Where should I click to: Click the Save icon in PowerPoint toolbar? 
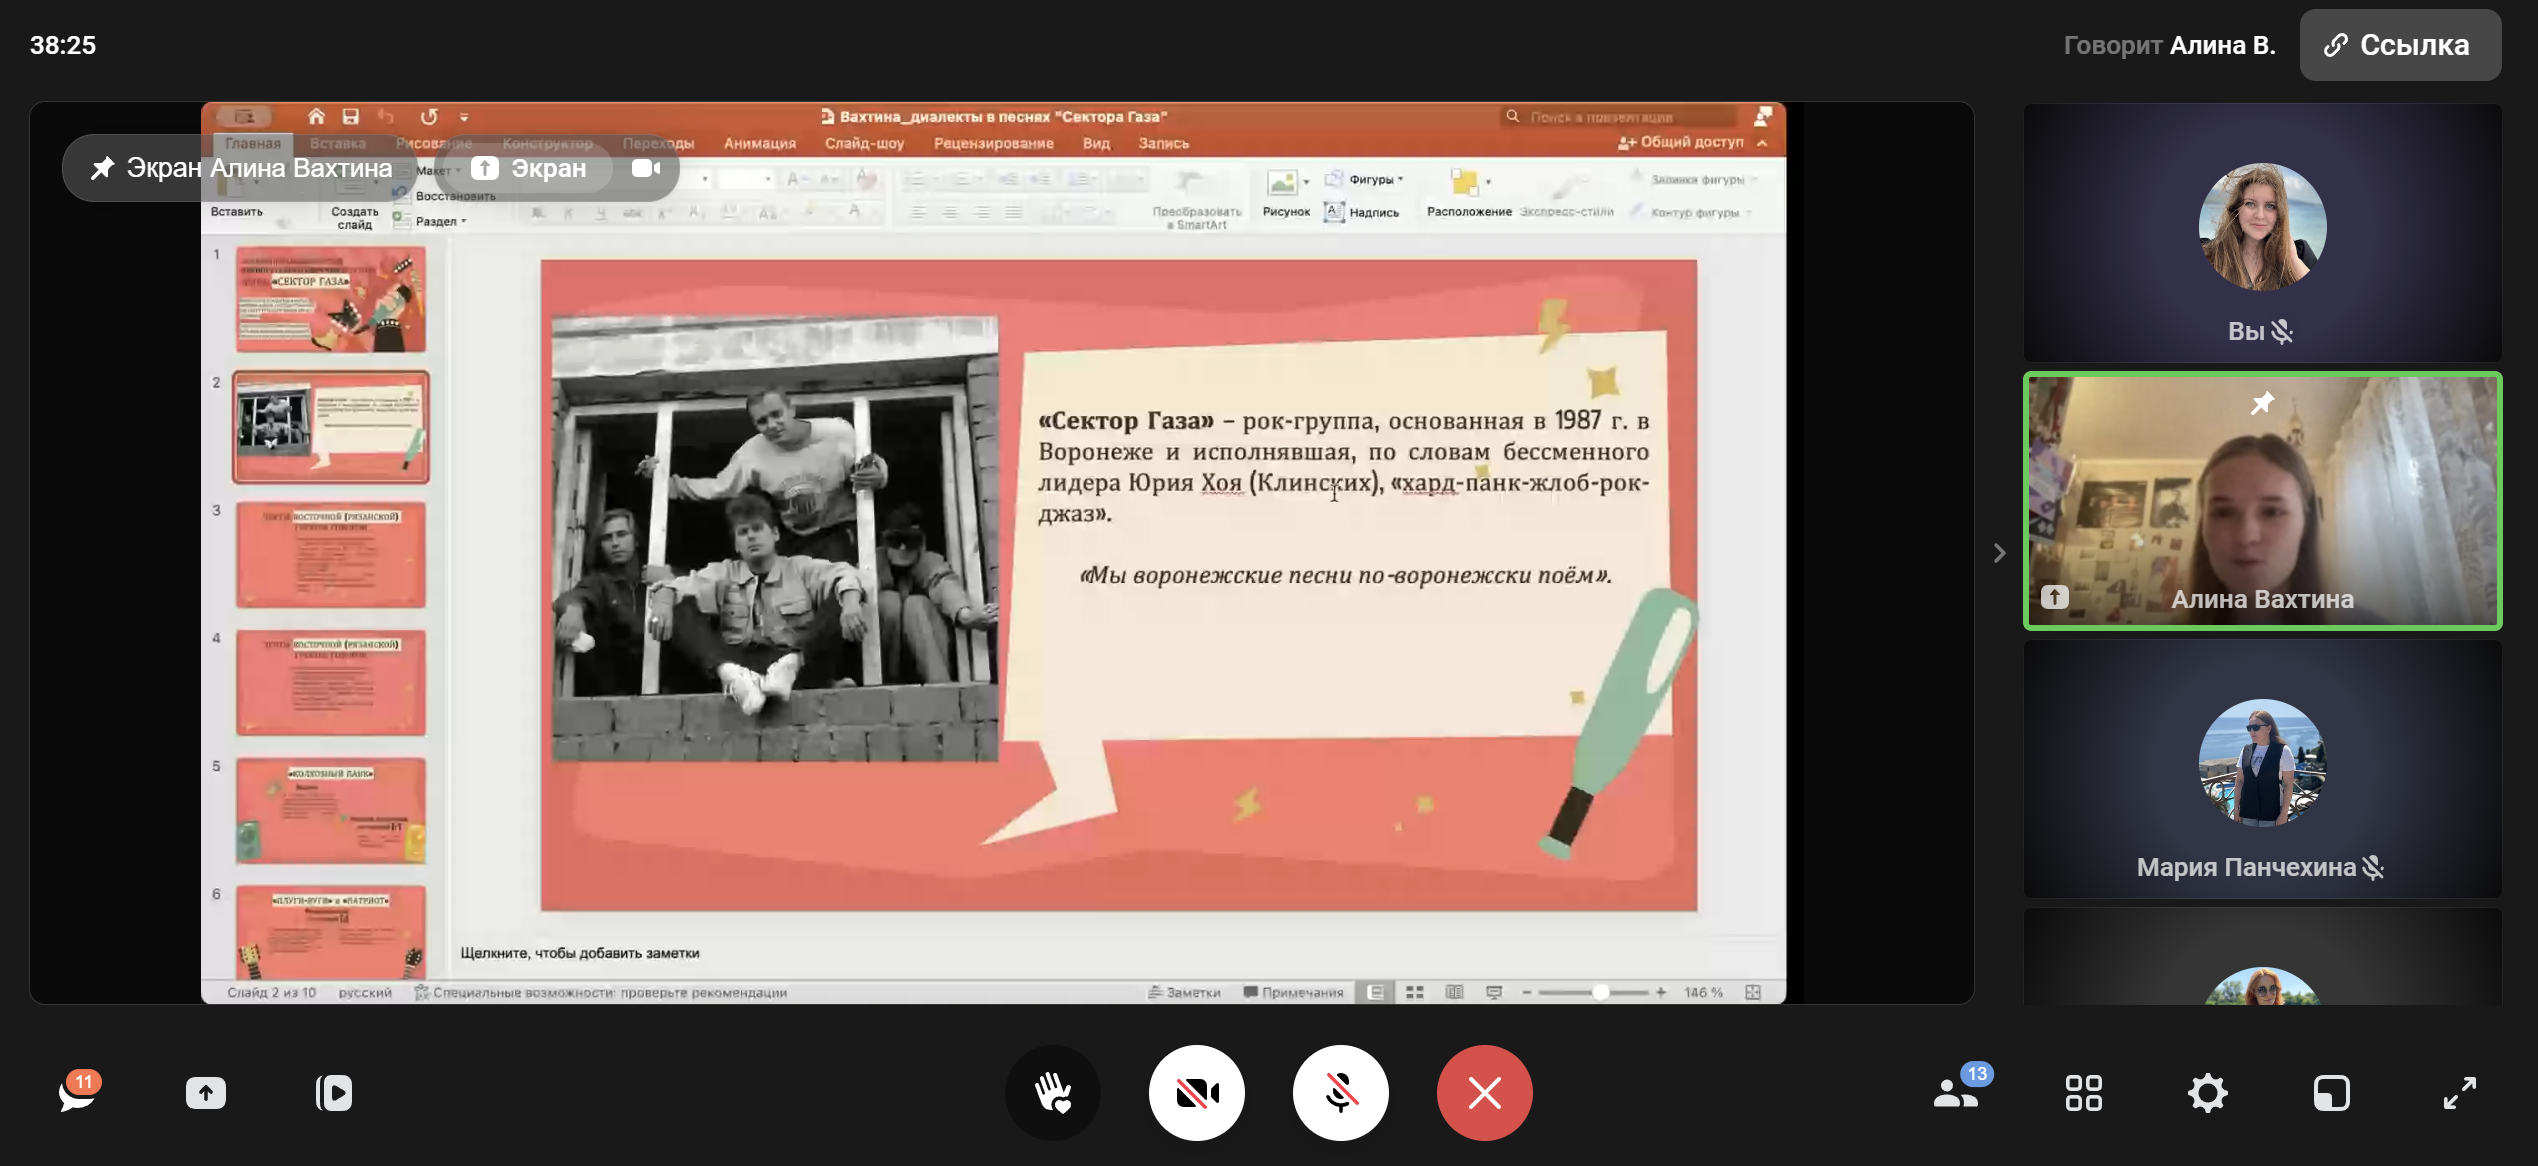coord(351,117)
